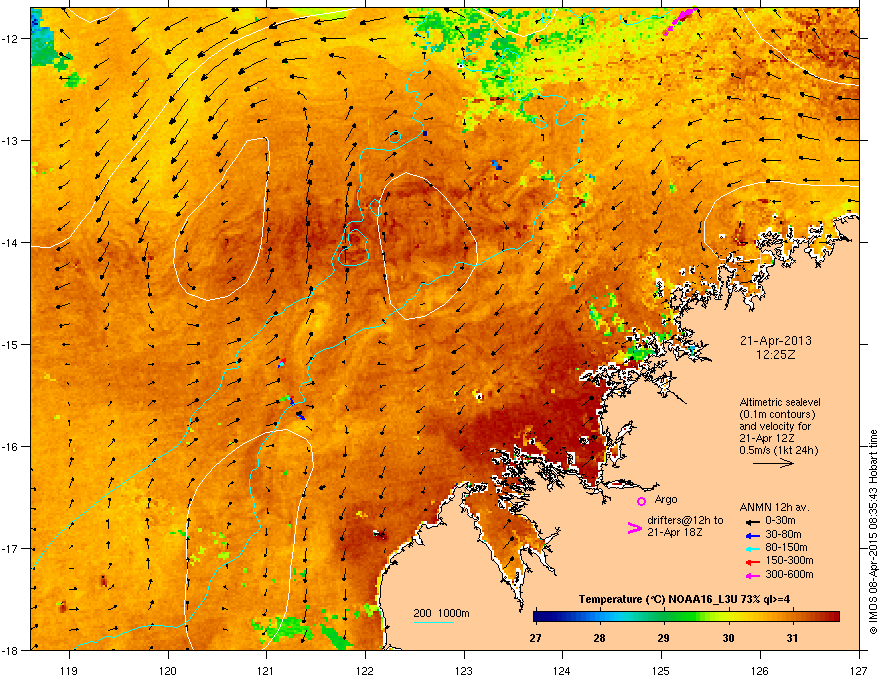Click latitude axis label -17
Image resolution: width=880 pixels, height=680 pixels.
coord(11,548)
